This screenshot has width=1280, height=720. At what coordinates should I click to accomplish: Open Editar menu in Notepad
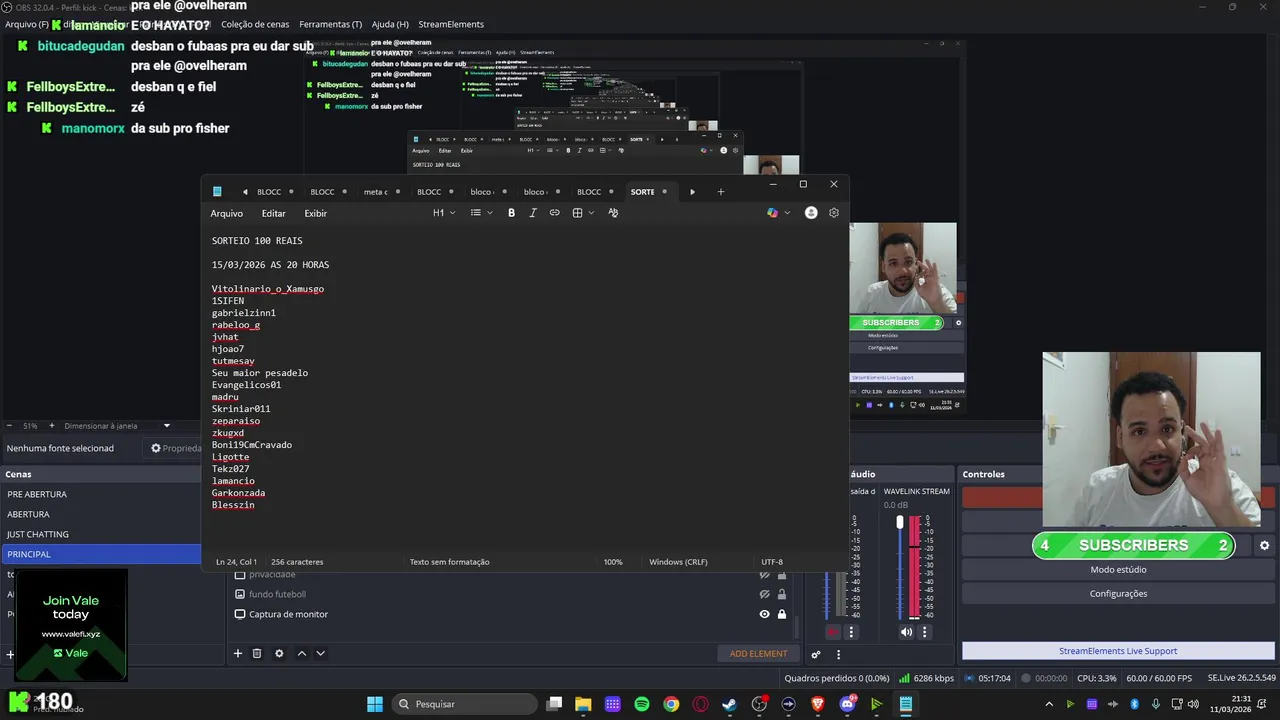[274, 213]
